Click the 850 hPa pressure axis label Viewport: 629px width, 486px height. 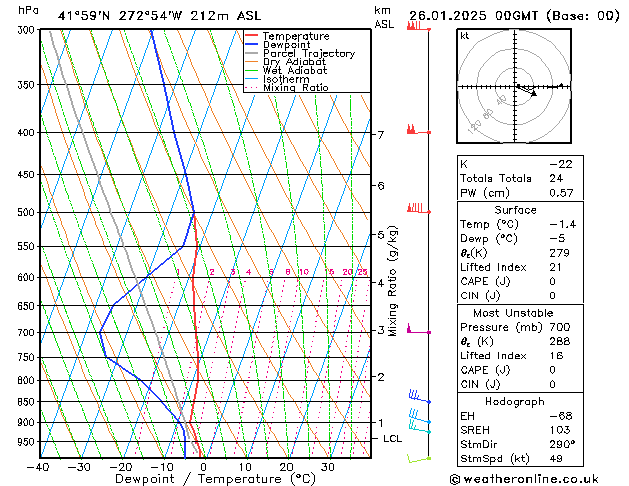coord(26,401)
